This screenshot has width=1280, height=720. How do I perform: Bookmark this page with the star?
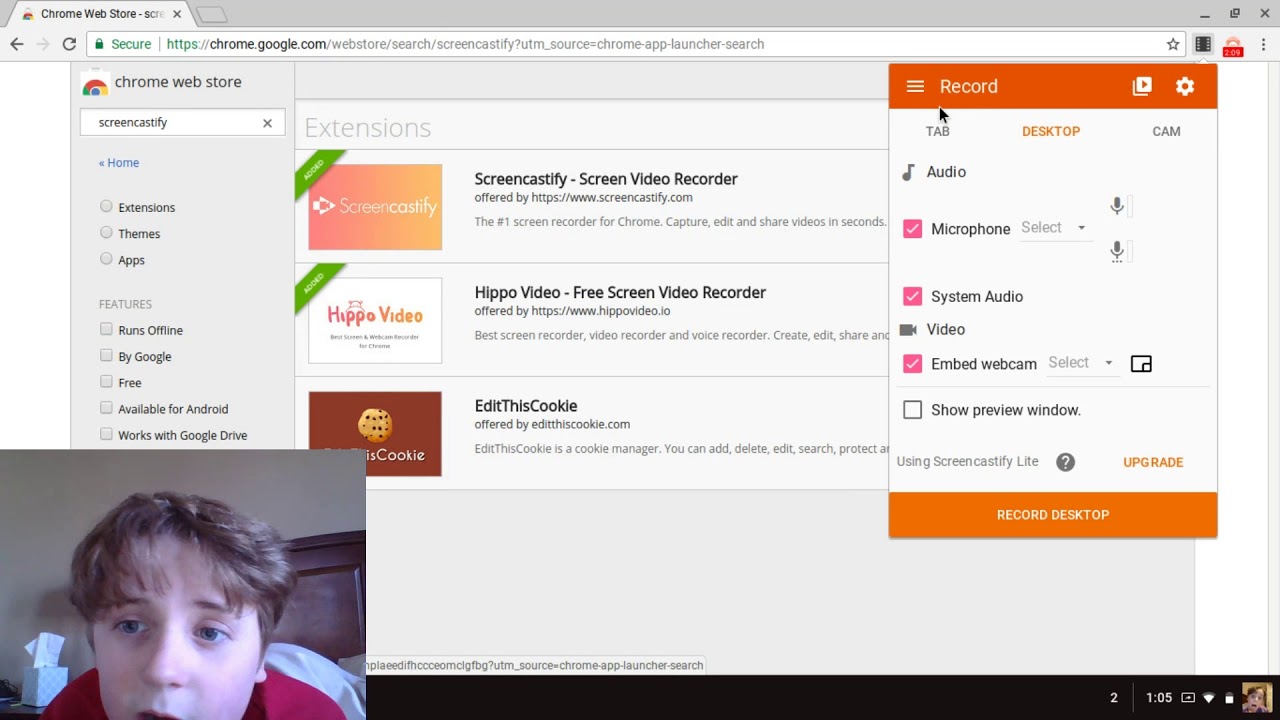click(1173, 44)
